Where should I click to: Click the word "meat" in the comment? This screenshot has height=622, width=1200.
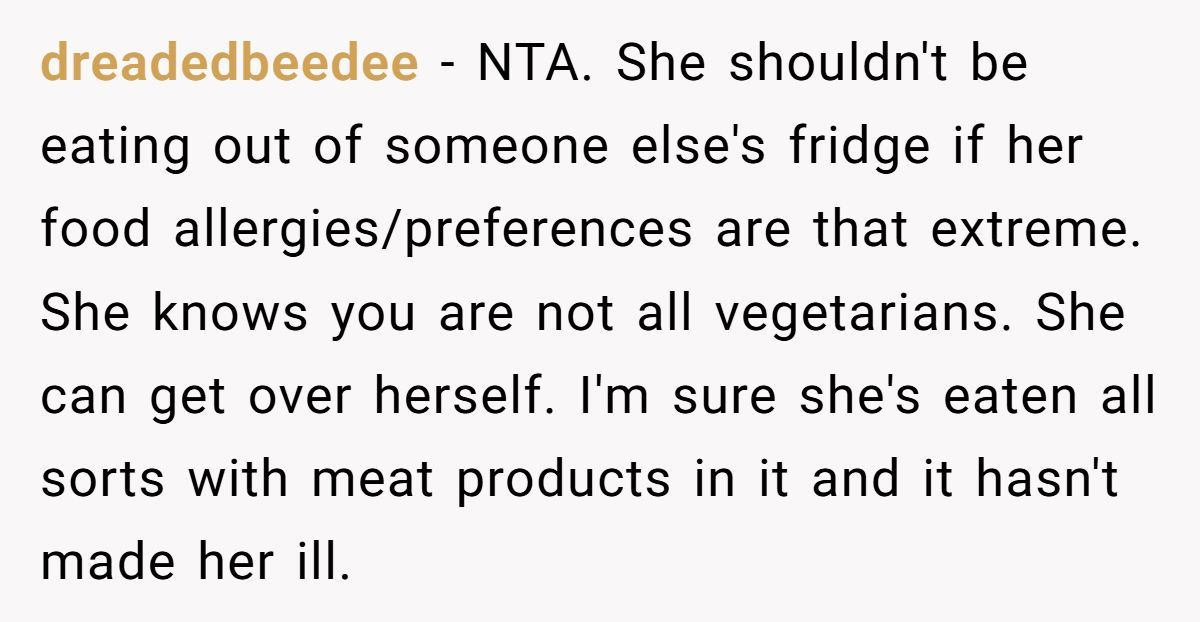[x=372, y=479]
